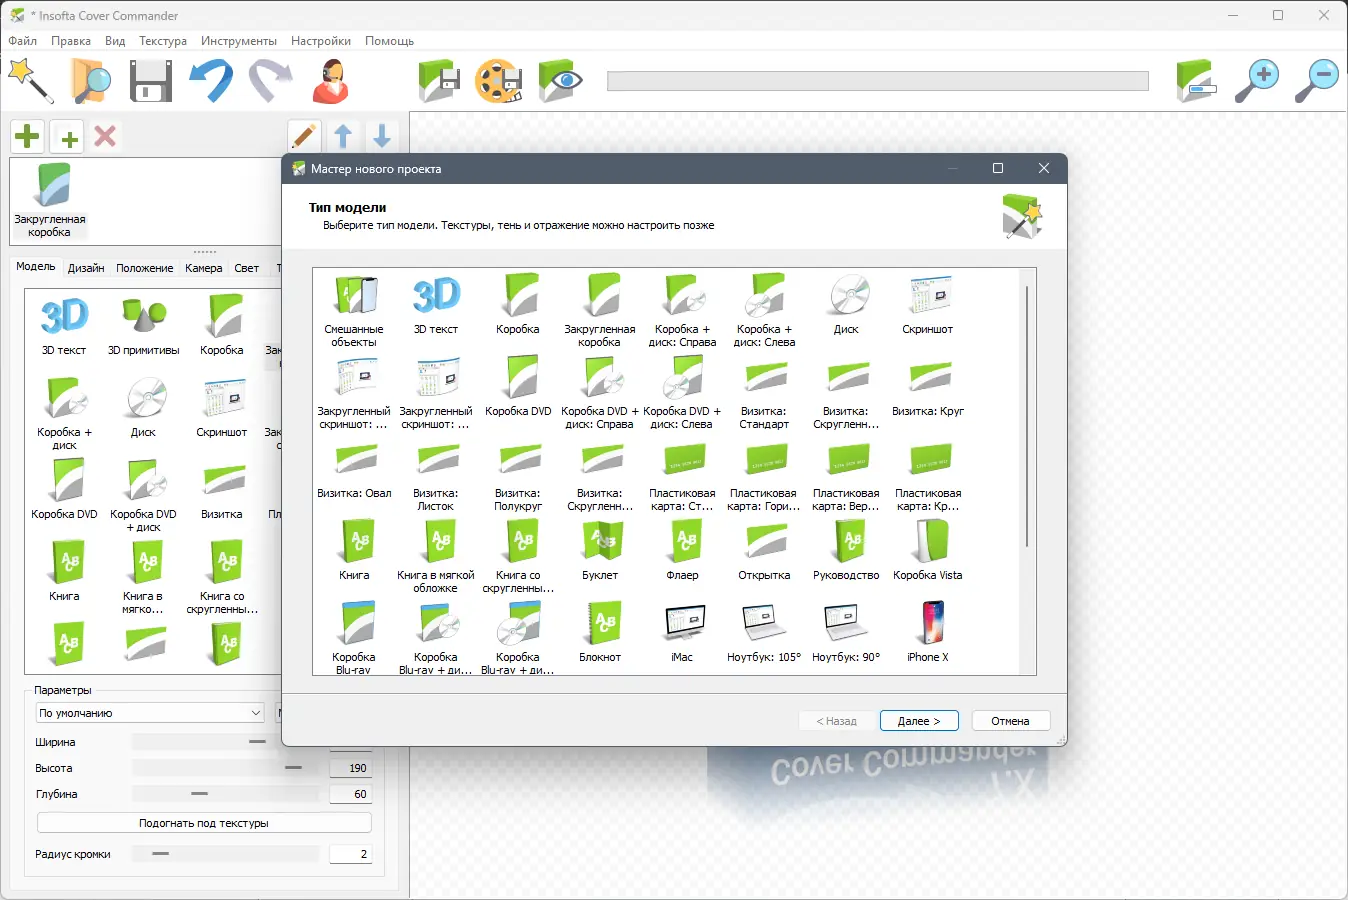Pick iPhone X model in wizard
This screenshot has width=1348, height=900.
pyautogui.click(x=928, y=632)
